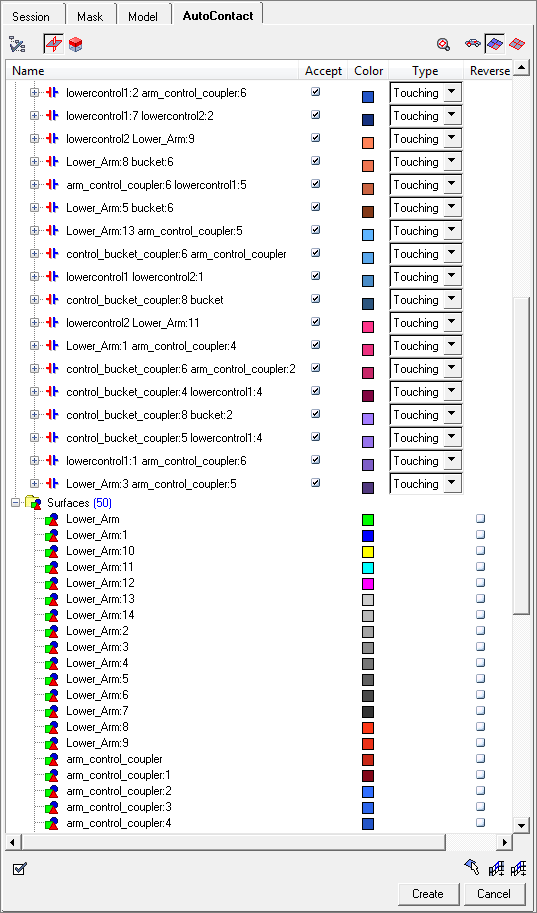537x913 pixels.
Task: Click the rightmost add-mesh icon above Cancel
Action: (x=518, y=869)
